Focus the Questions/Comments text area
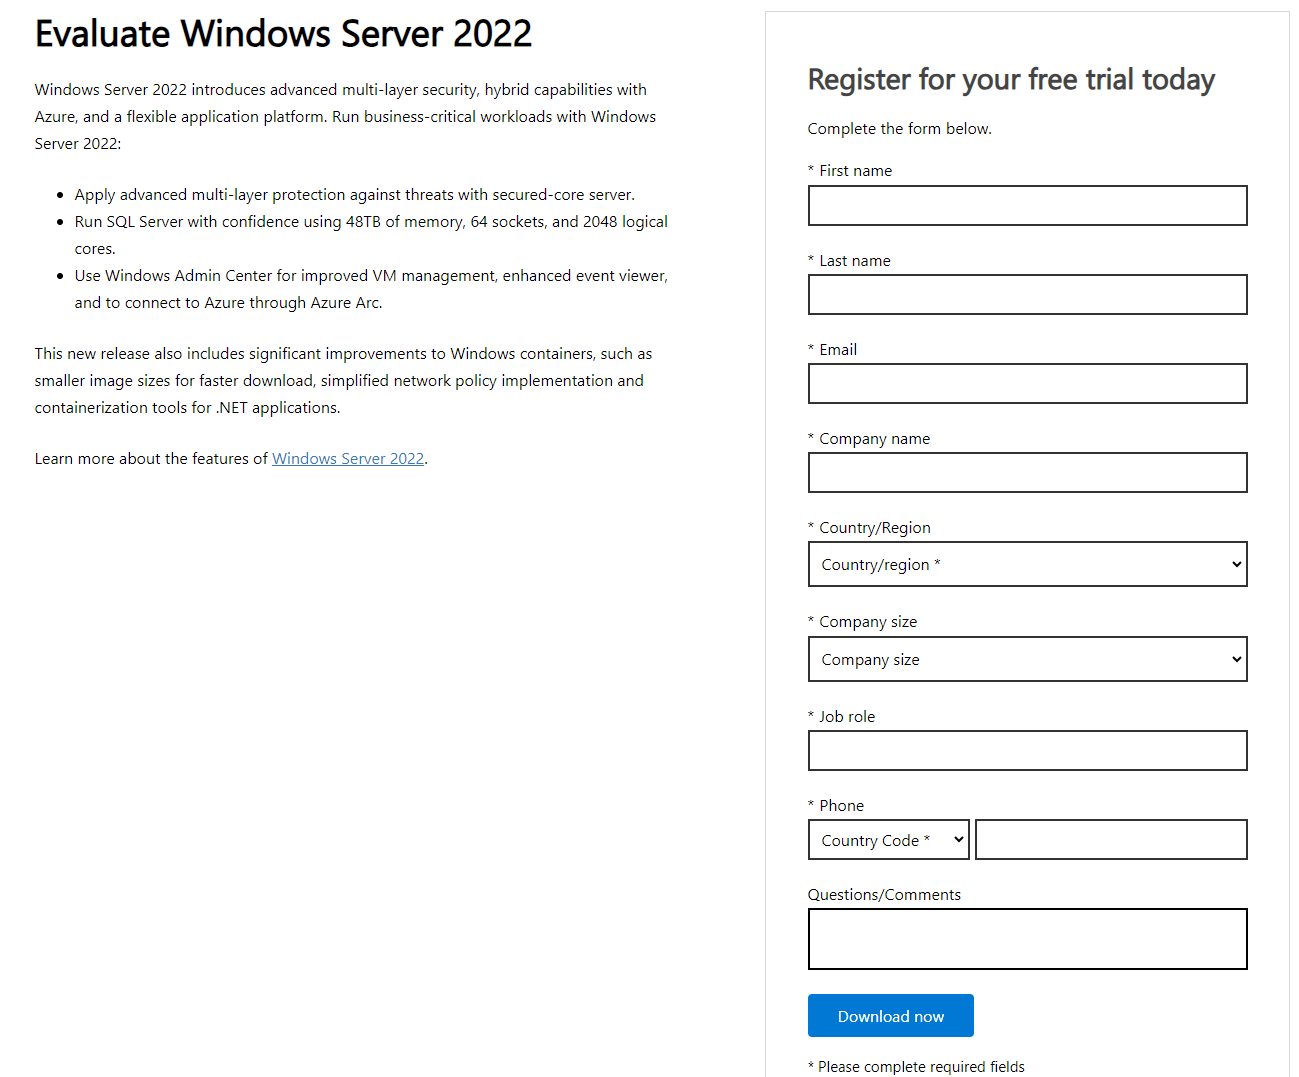This screenshot has width=1299, height=1077. pos(1027,939)
